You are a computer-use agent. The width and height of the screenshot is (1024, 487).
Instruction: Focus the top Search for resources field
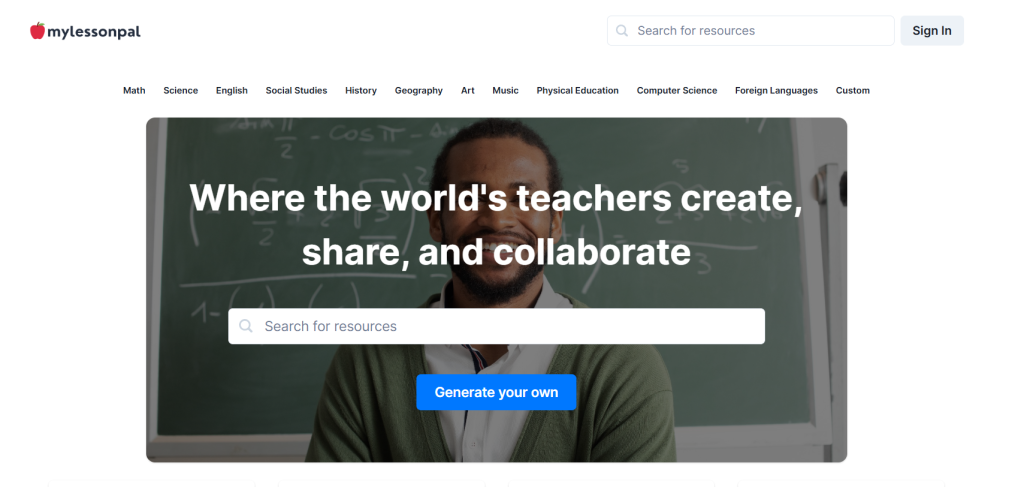(760, 31)
